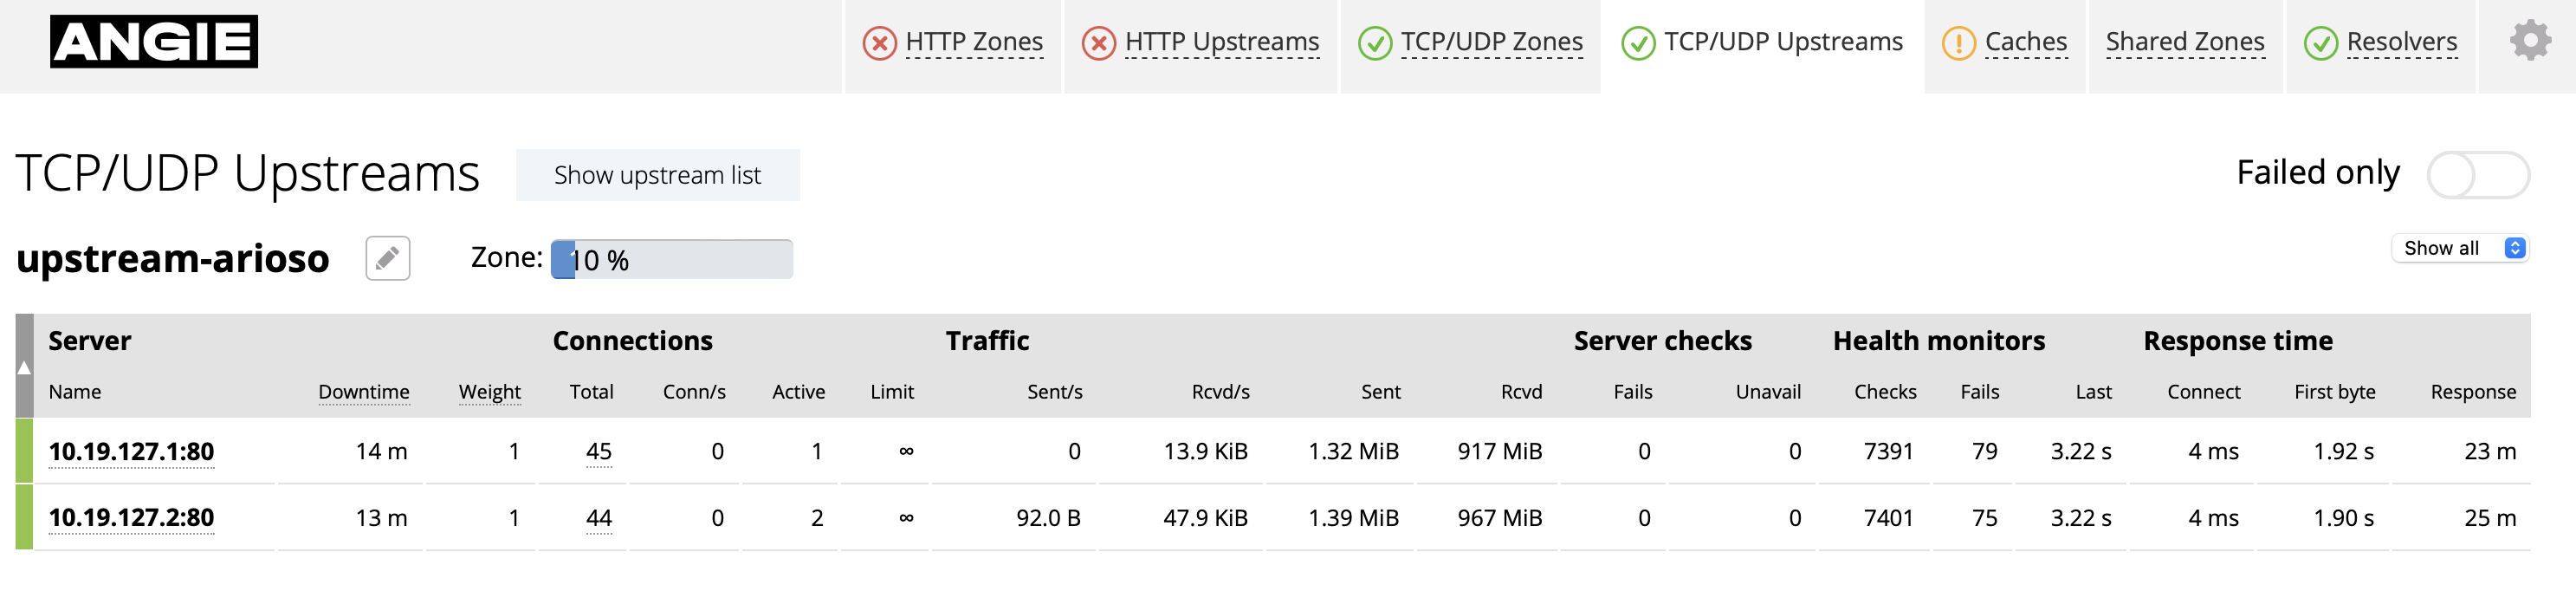Click the HTTP Zones red error icon
The height and width of the screenshot is (591, 2576).
879,44
